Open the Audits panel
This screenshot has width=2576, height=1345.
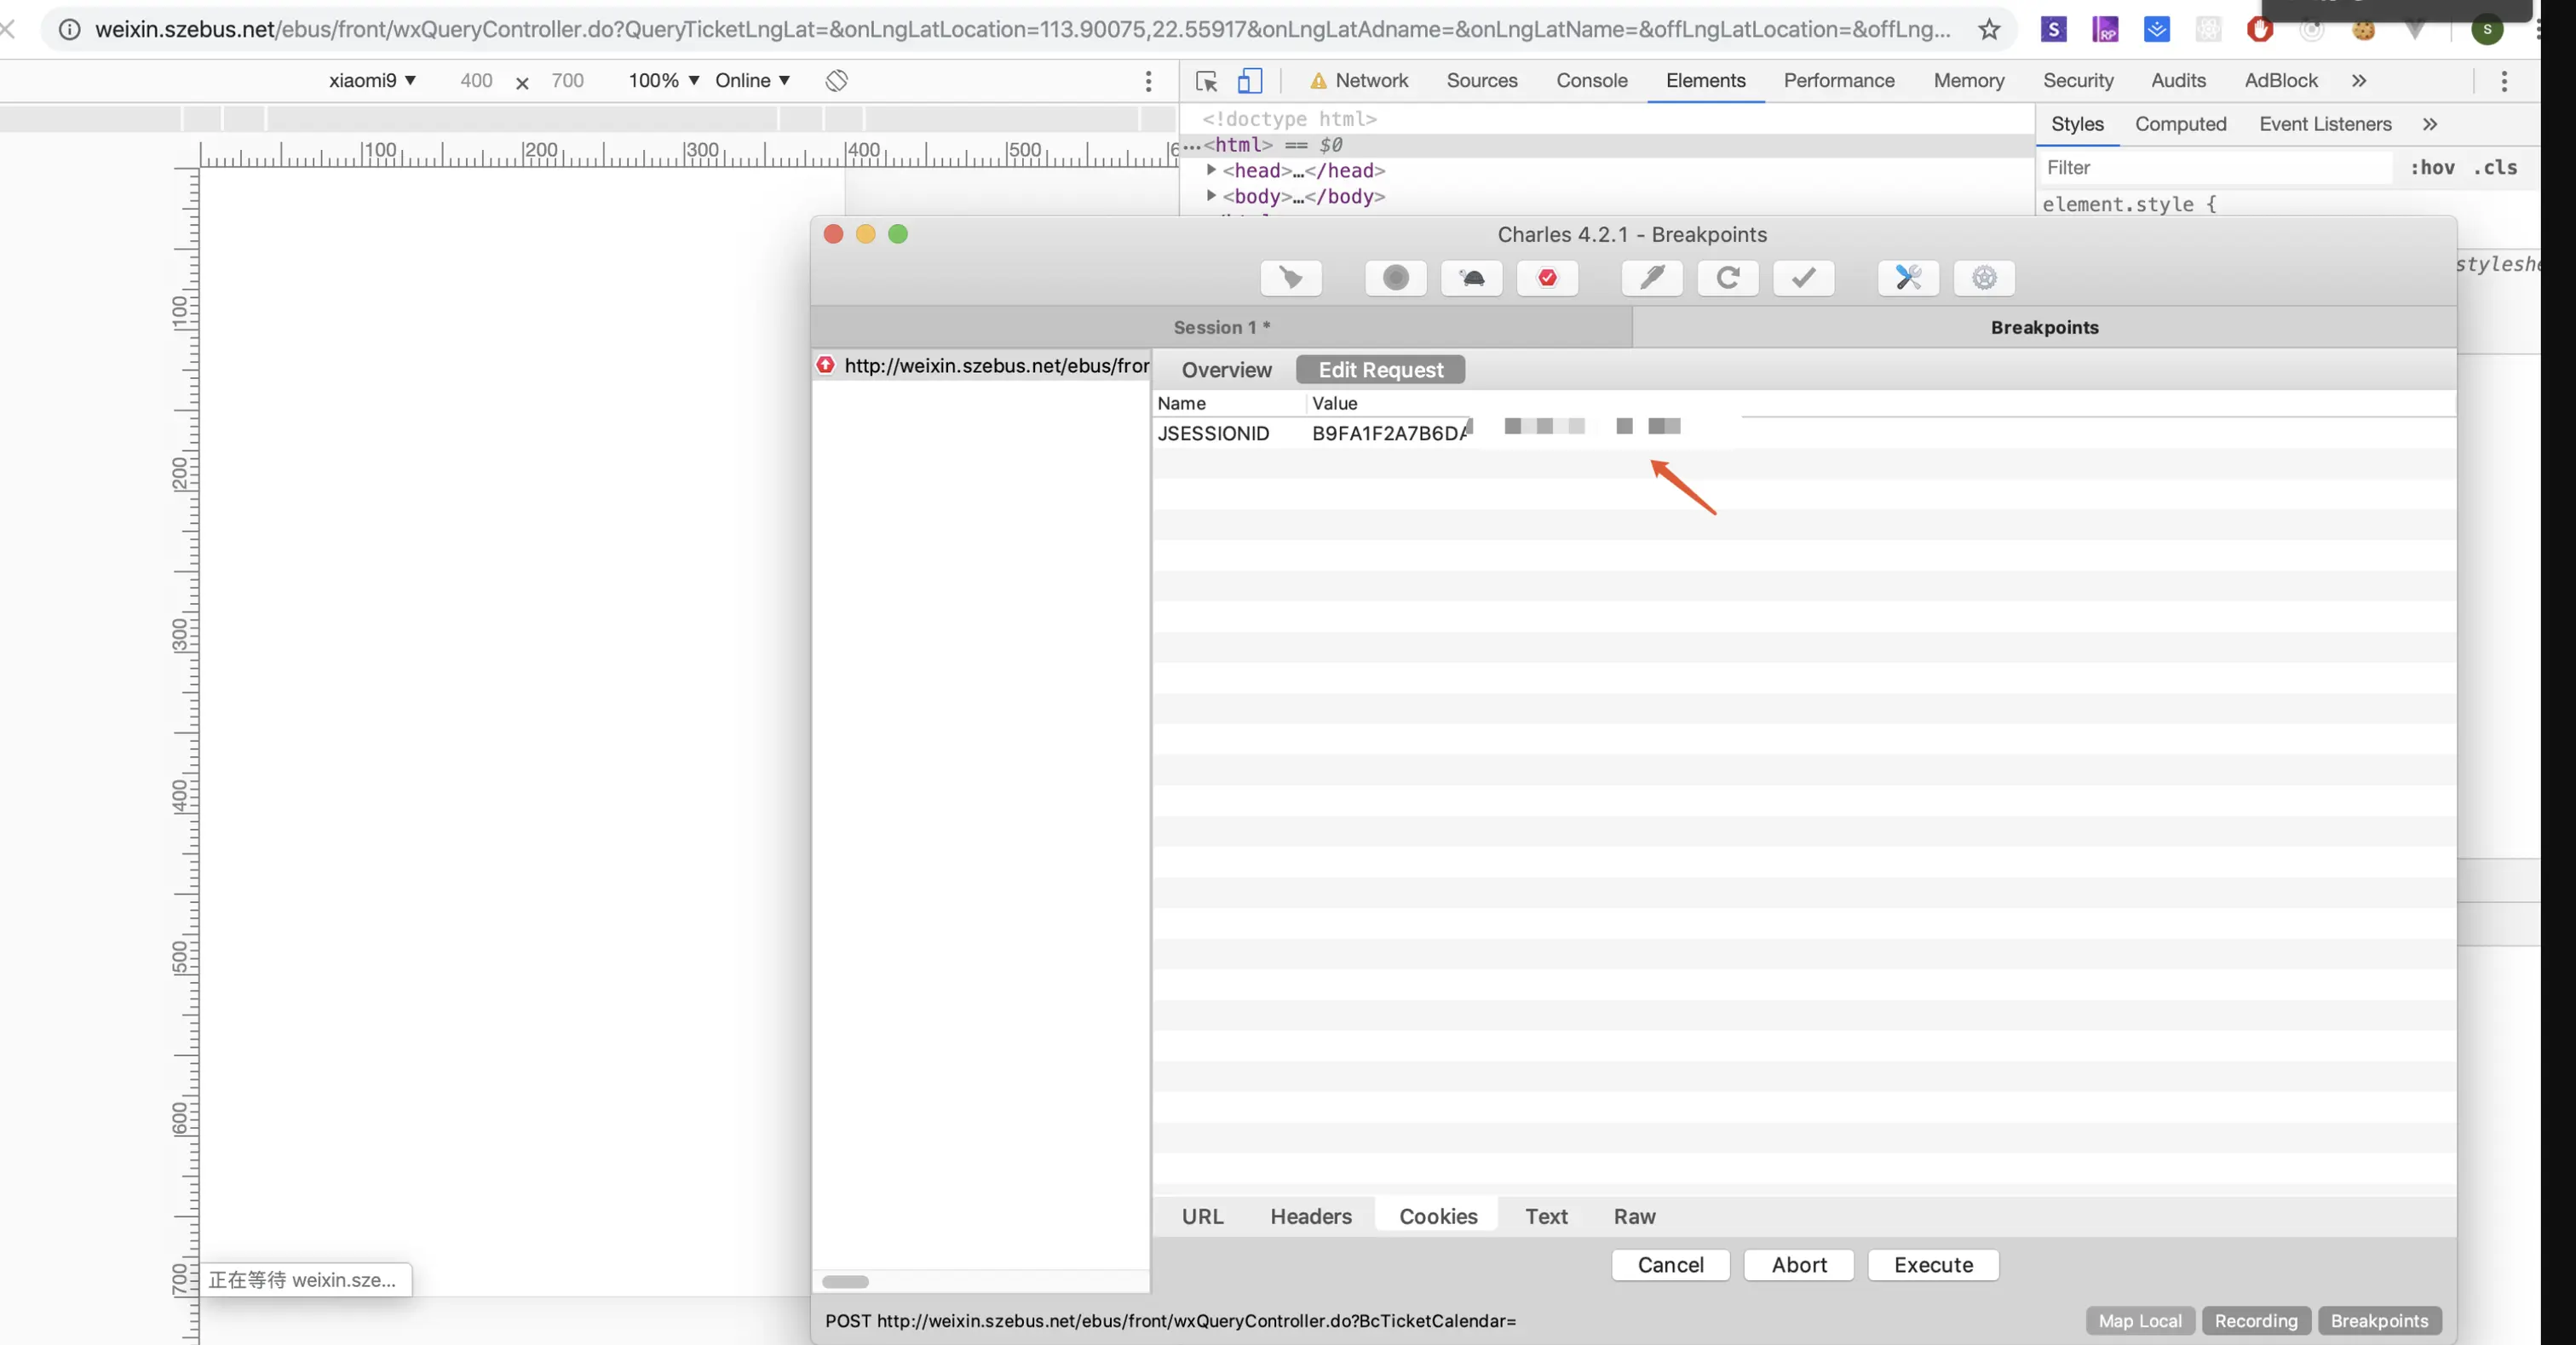2178,80
